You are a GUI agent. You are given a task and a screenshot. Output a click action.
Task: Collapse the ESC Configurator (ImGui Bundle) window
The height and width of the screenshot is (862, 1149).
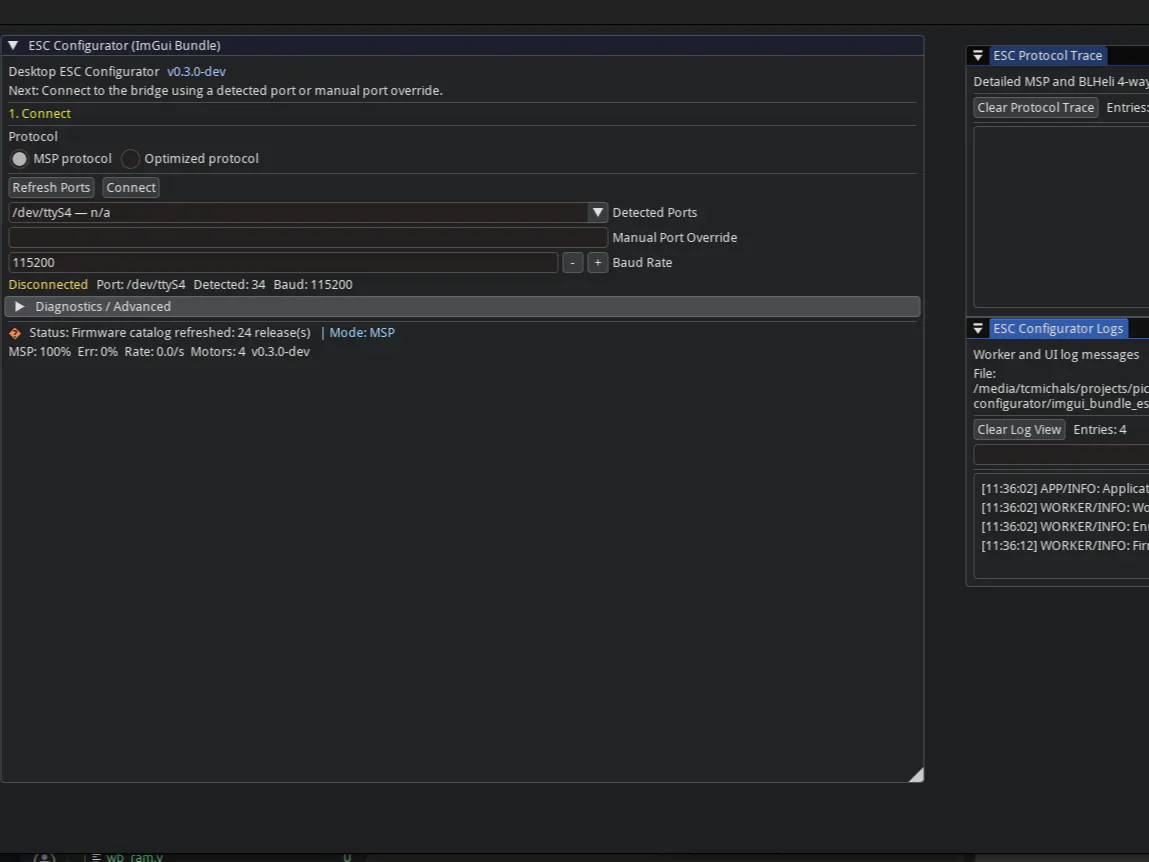point(13,45)
